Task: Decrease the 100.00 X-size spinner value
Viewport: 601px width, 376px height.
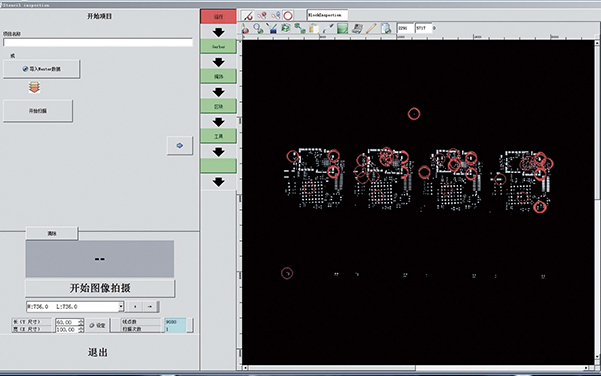Action: tap(80, 331)
